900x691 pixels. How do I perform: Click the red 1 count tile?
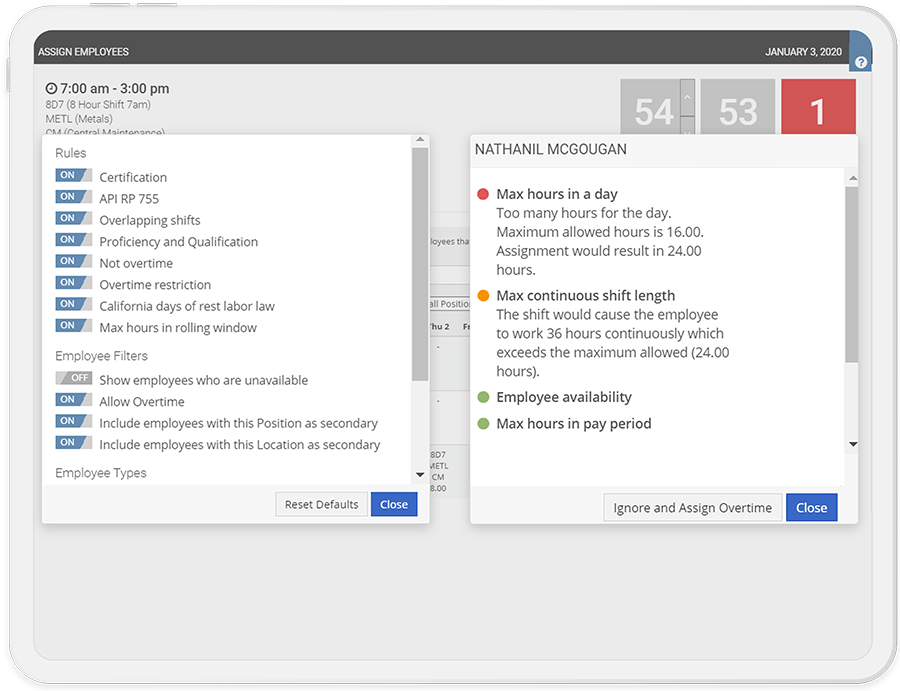point(818,107)
